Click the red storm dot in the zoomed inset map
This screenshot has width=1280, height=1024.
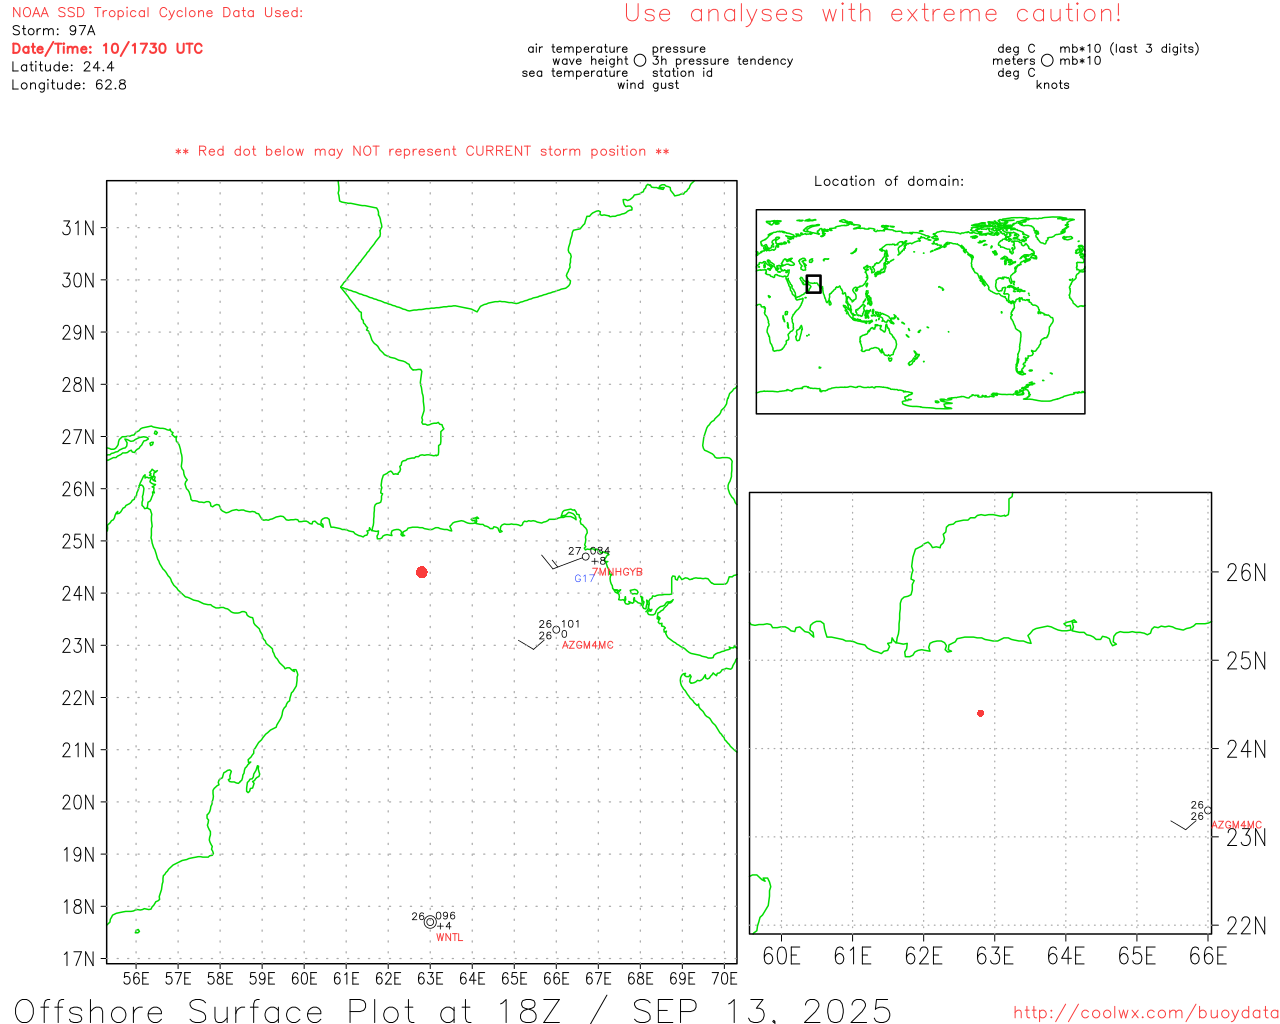pyautogui.click(x=980, y=713)
